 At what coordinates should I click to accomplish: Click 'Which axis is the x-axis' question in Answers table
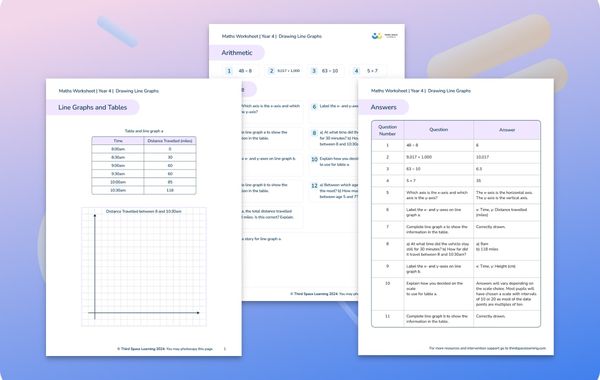[x=437, y=195]
